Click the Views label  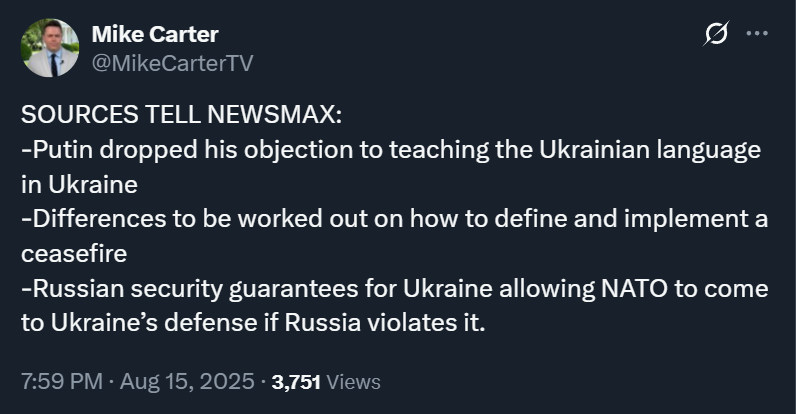pyautogui.click(x=353, y=382)
